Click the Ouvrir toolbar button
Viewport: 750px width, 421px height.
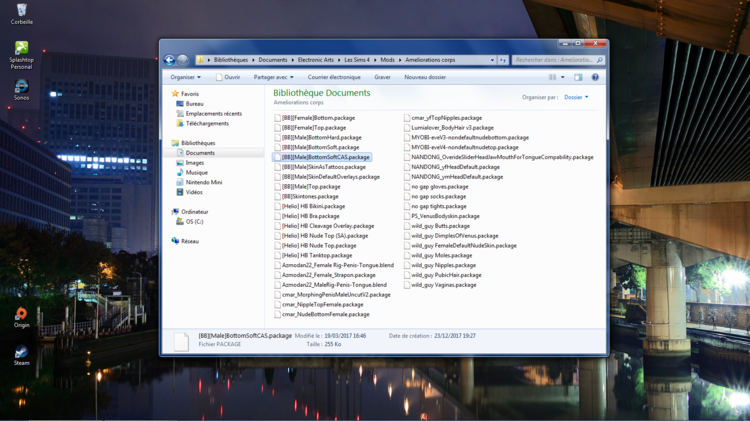click(228, 77)
